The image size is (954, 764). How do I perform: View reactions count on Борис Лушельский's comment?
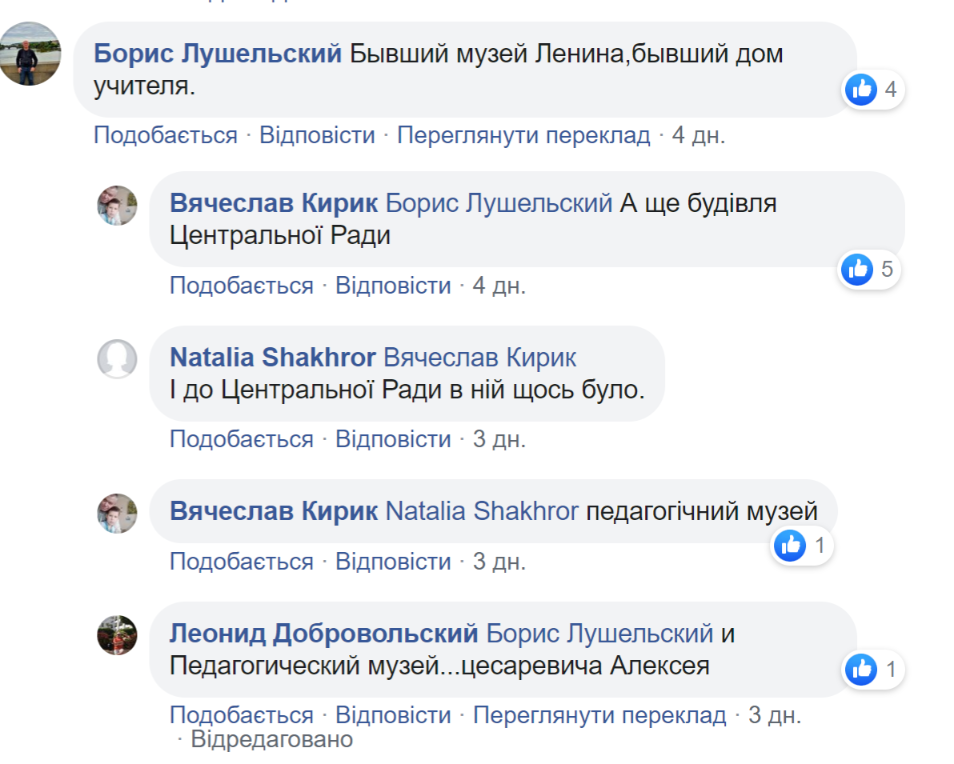point(871,89)
